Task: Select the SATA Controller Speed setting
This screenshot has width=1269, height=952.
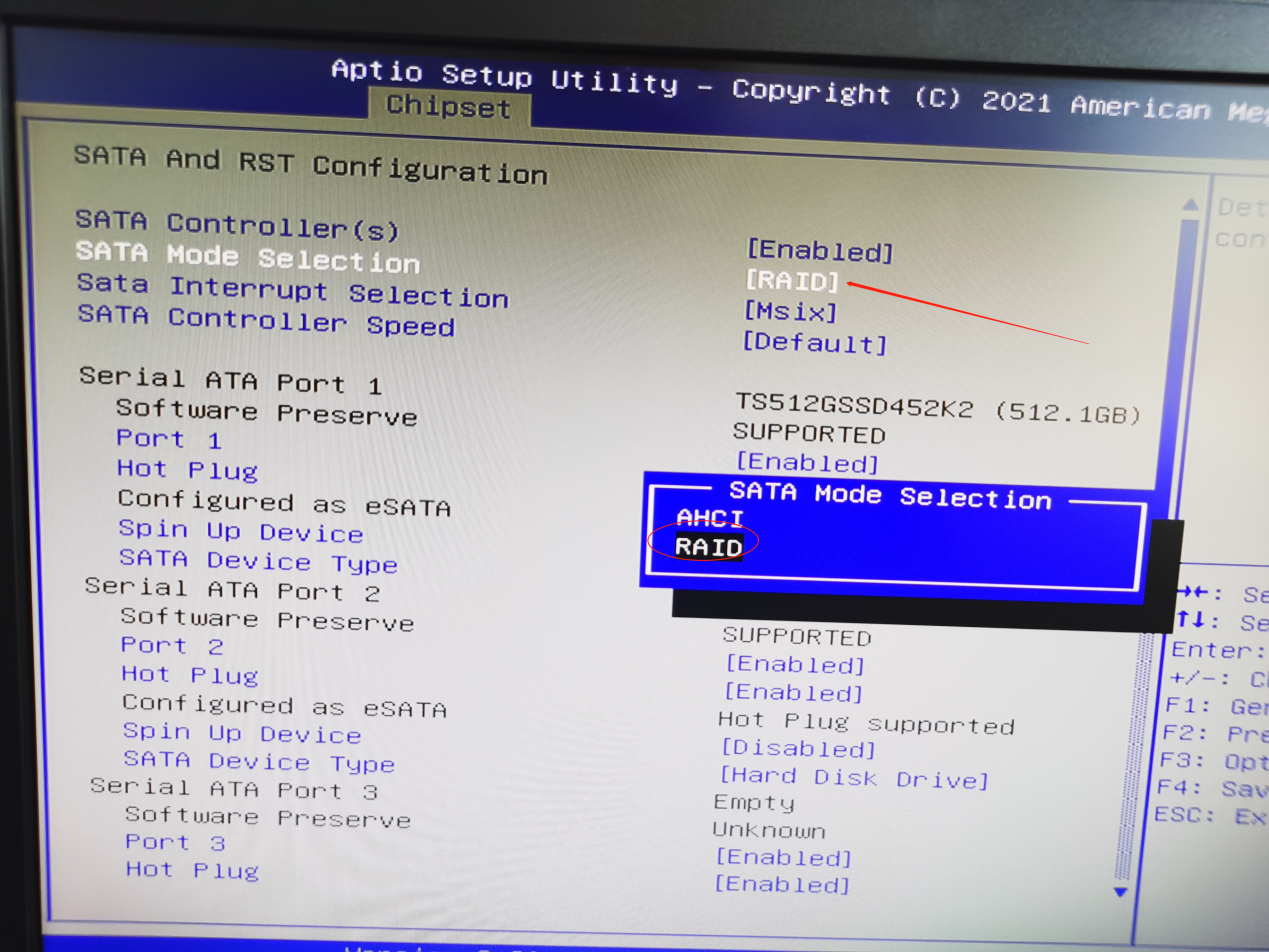Action: pos(266,321)
